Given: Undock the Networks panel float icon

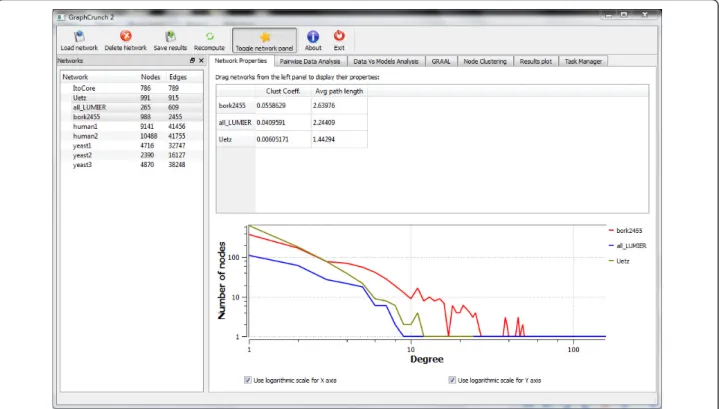Looking at the screenshot, I should coord(192,61).
